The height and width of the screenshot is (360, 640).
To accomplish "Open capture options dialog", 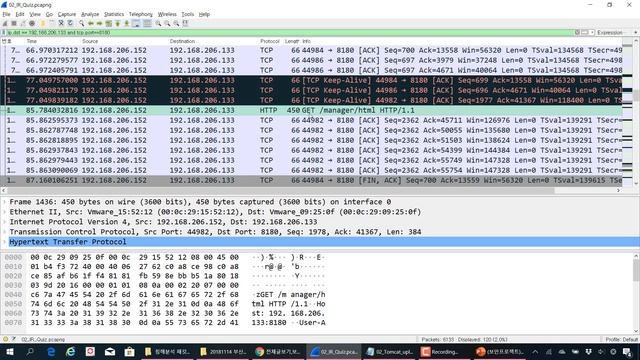I will click(x=32, y=23).
